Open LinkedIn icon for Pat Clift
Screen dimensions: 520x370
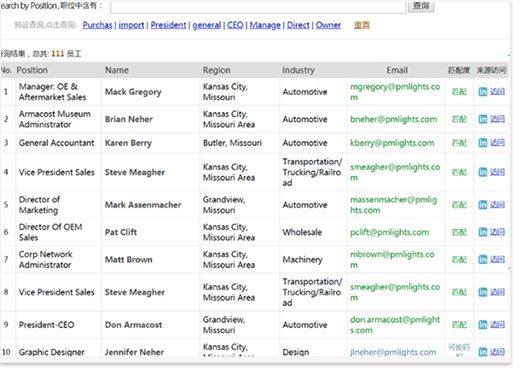pyautogui.click(x=483, y=232)
